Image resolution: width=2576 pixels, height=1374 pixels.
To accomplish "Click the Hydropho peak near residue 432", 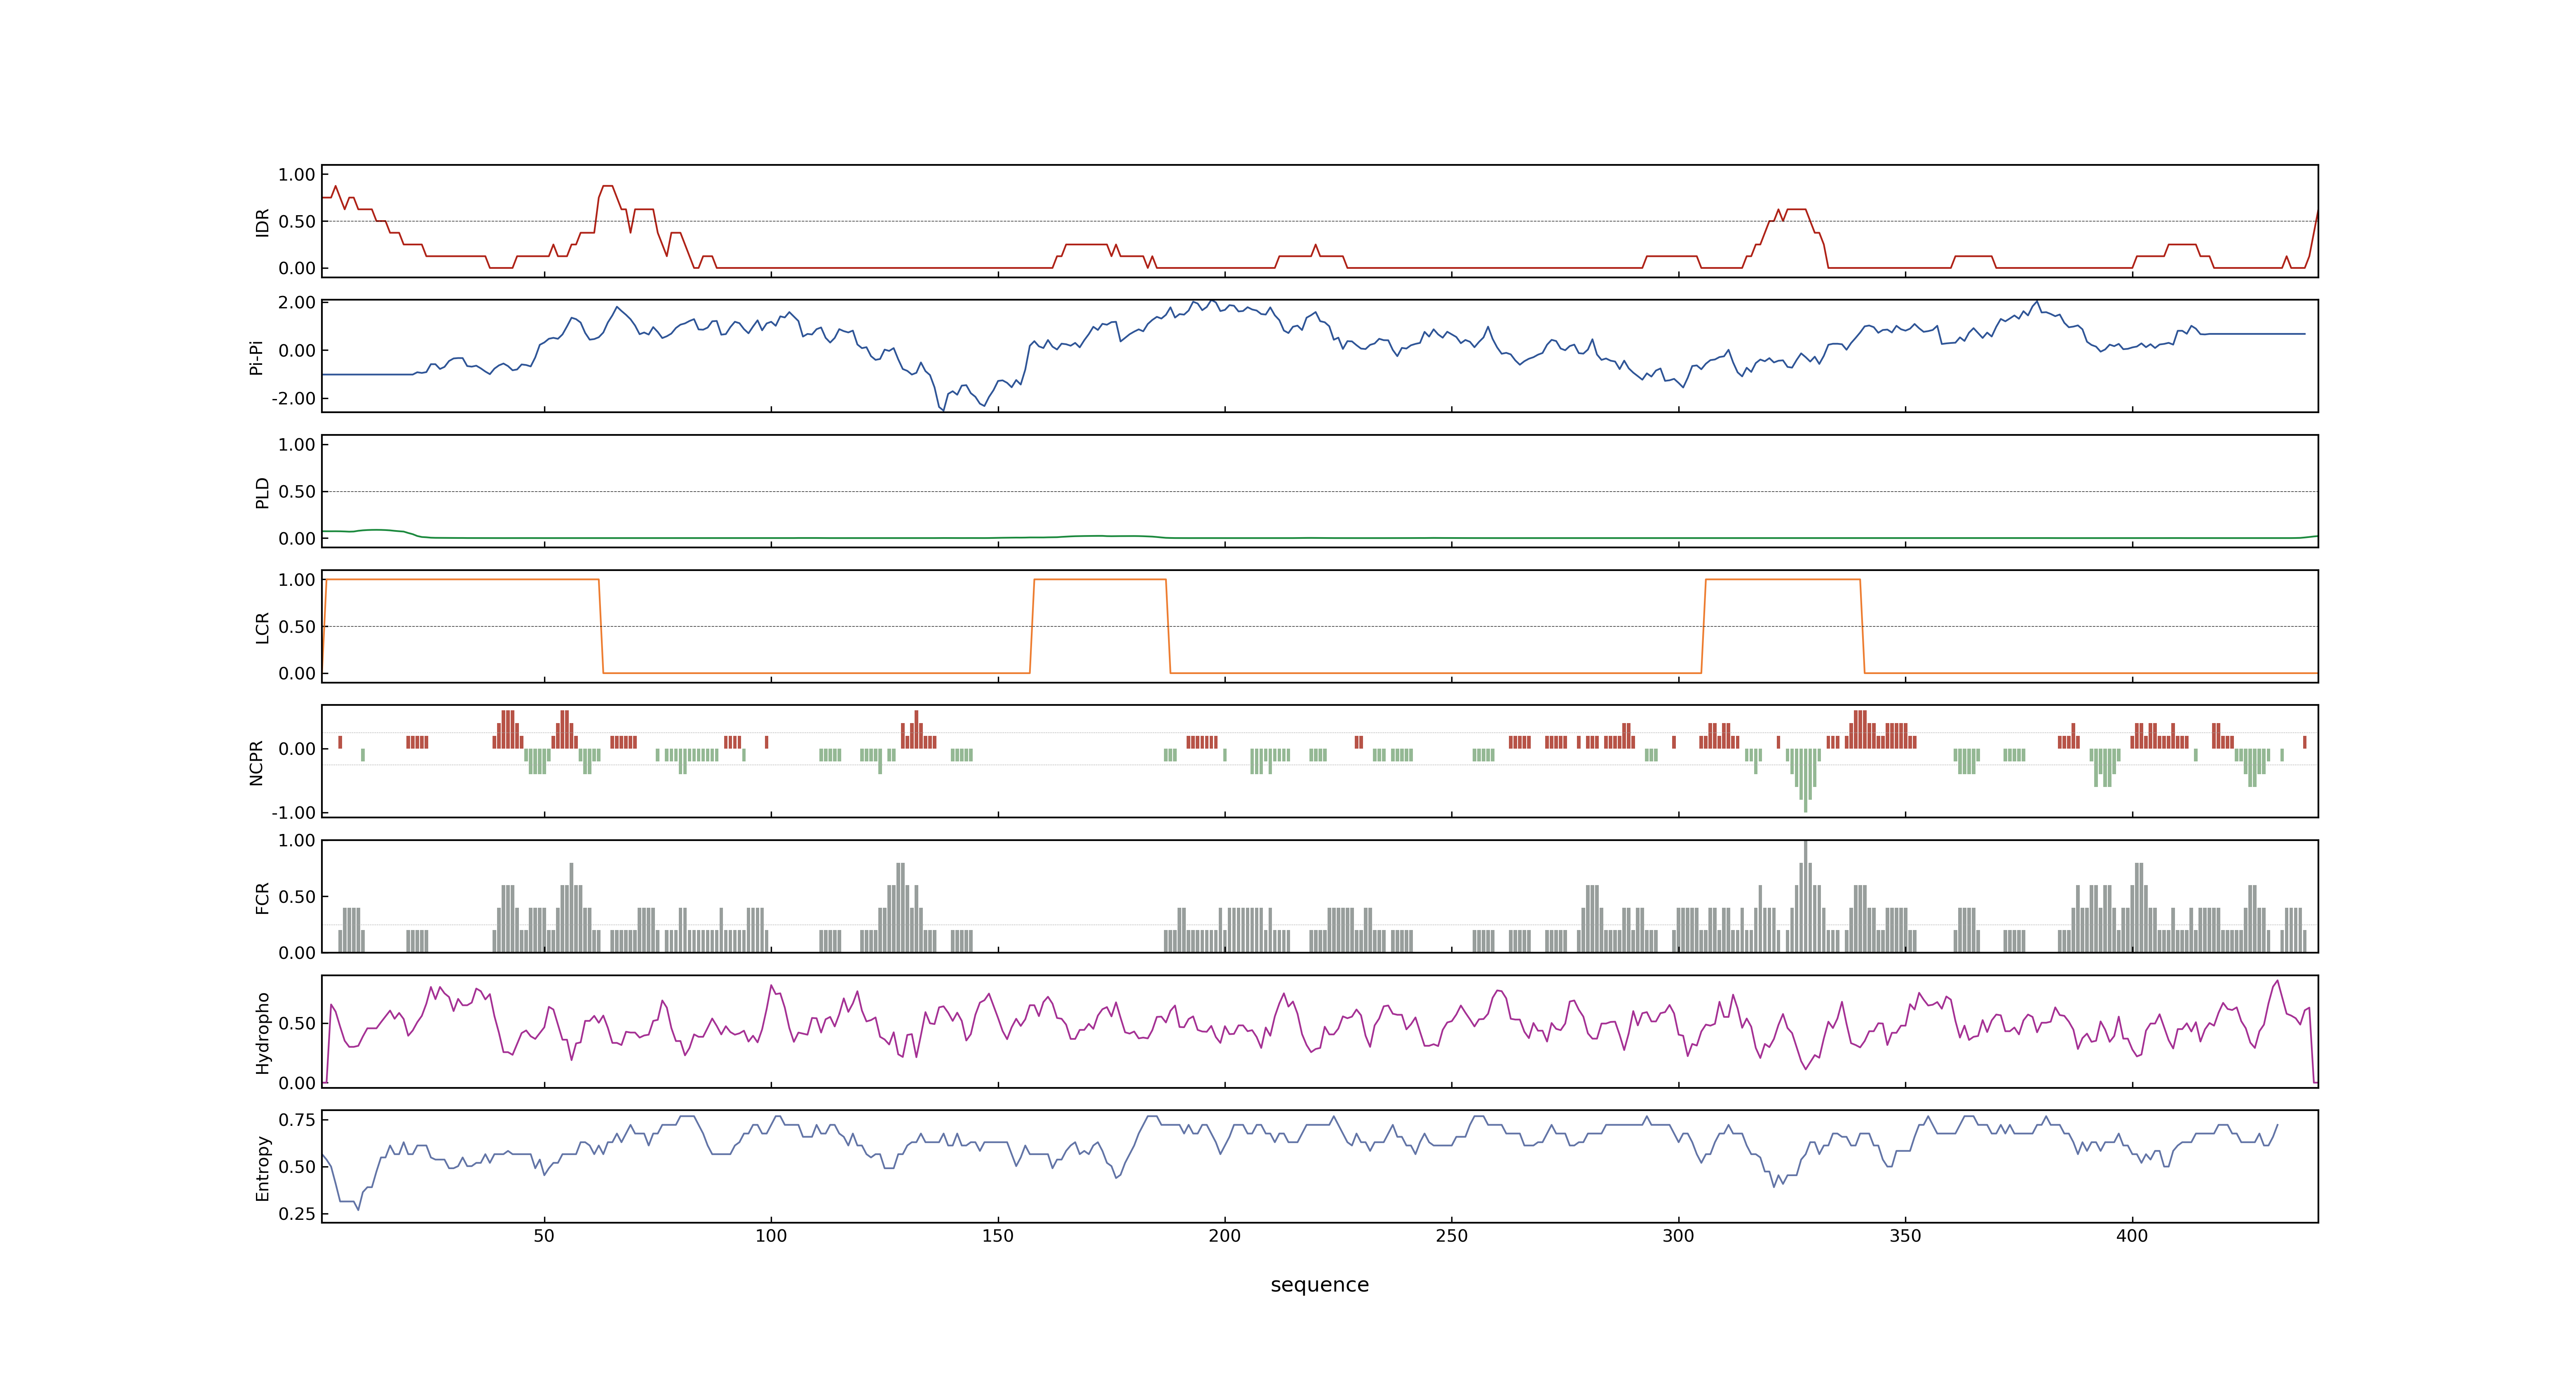I will tap(2278, 981).
